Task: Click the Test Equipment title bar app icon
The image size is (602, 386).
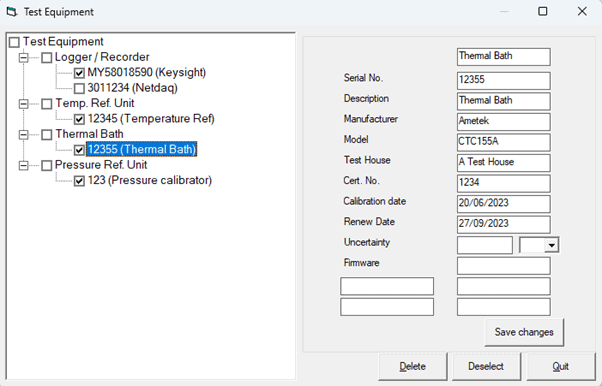Action: 12,12
